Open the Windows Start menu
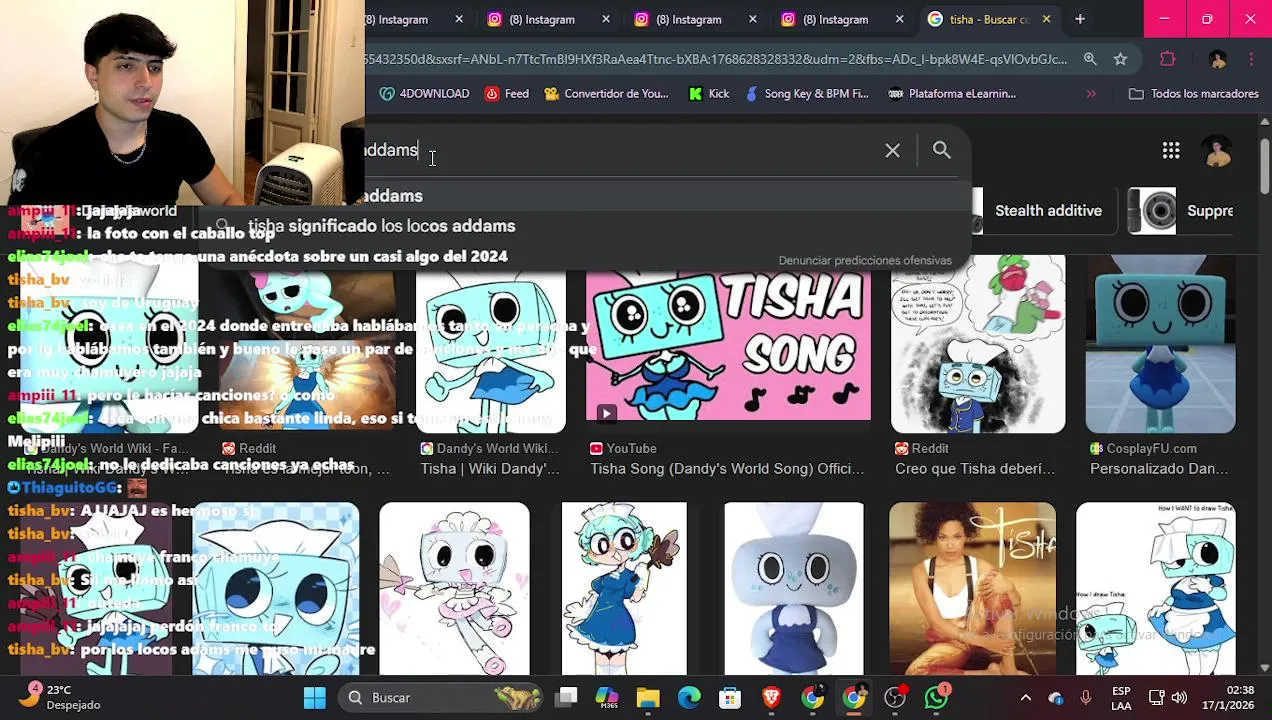1272x720 pixels. 314,698
